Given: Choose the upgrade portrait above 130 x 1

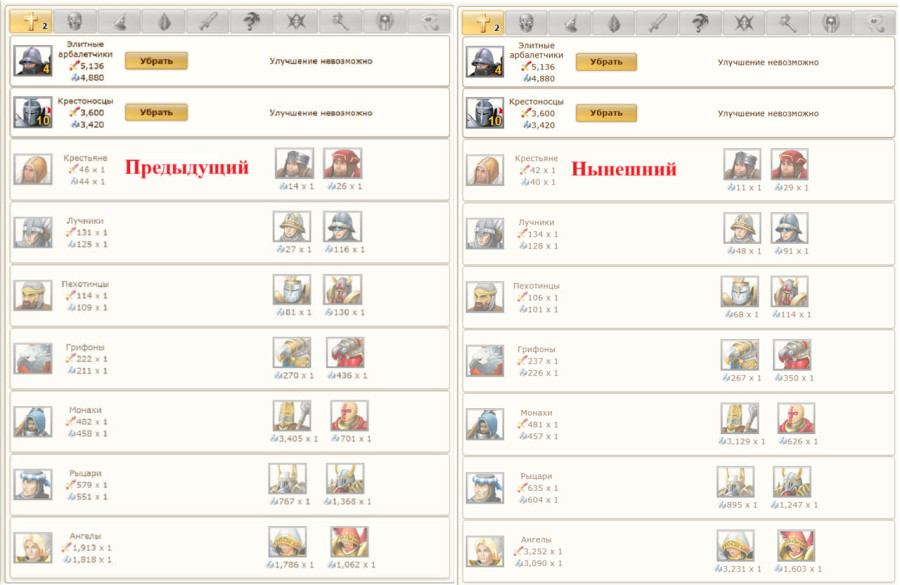Looking at the screenshot, I should click(x=343, y=289).
